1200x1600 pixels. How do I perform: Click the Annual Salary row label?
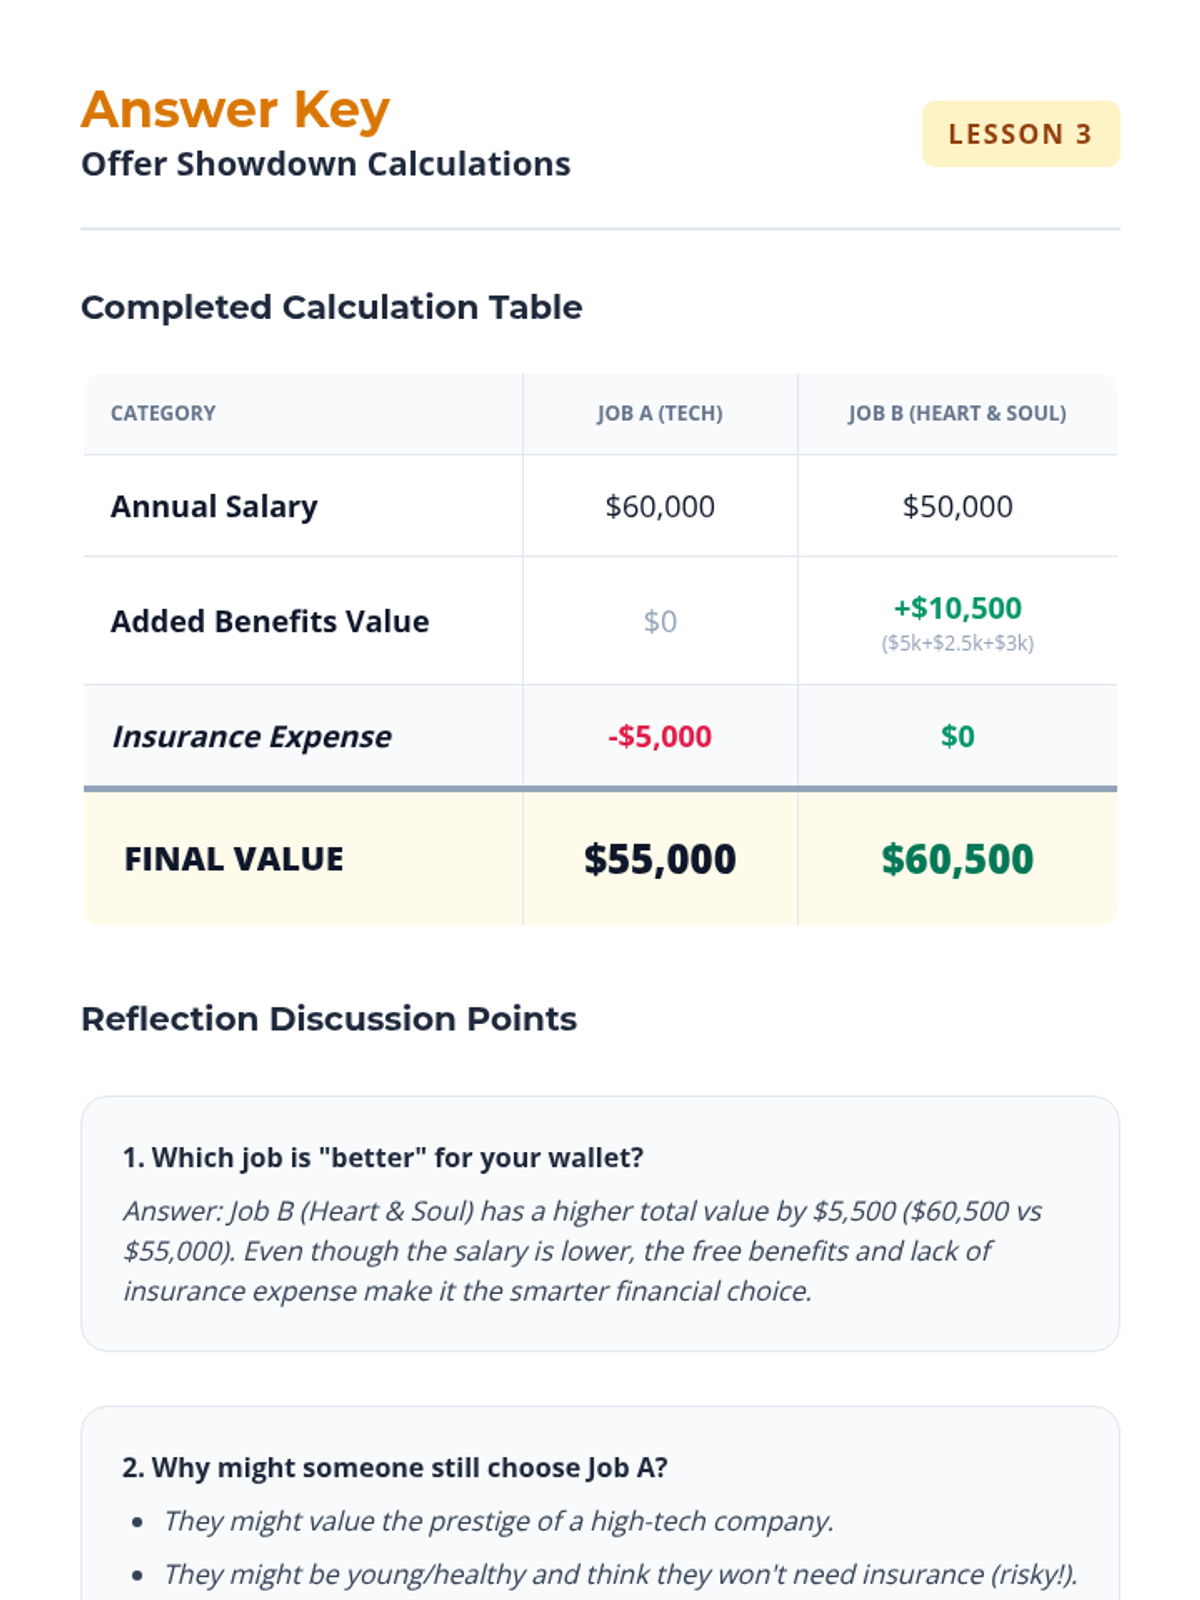coord(214,506)
